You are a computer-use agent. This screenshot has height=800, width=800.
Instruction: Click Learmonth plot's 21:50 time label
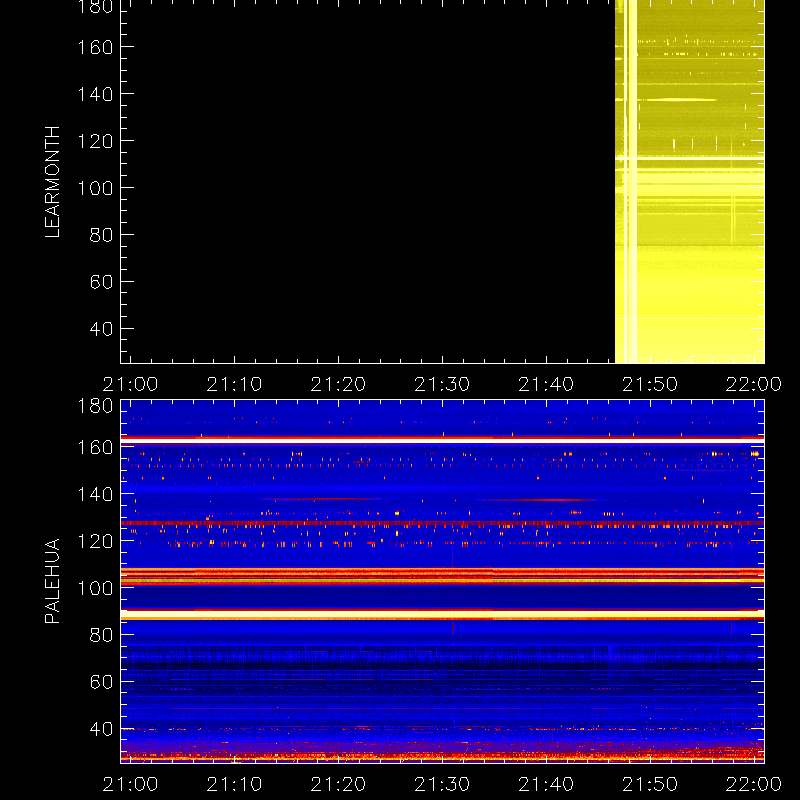(x=650, y=384)
